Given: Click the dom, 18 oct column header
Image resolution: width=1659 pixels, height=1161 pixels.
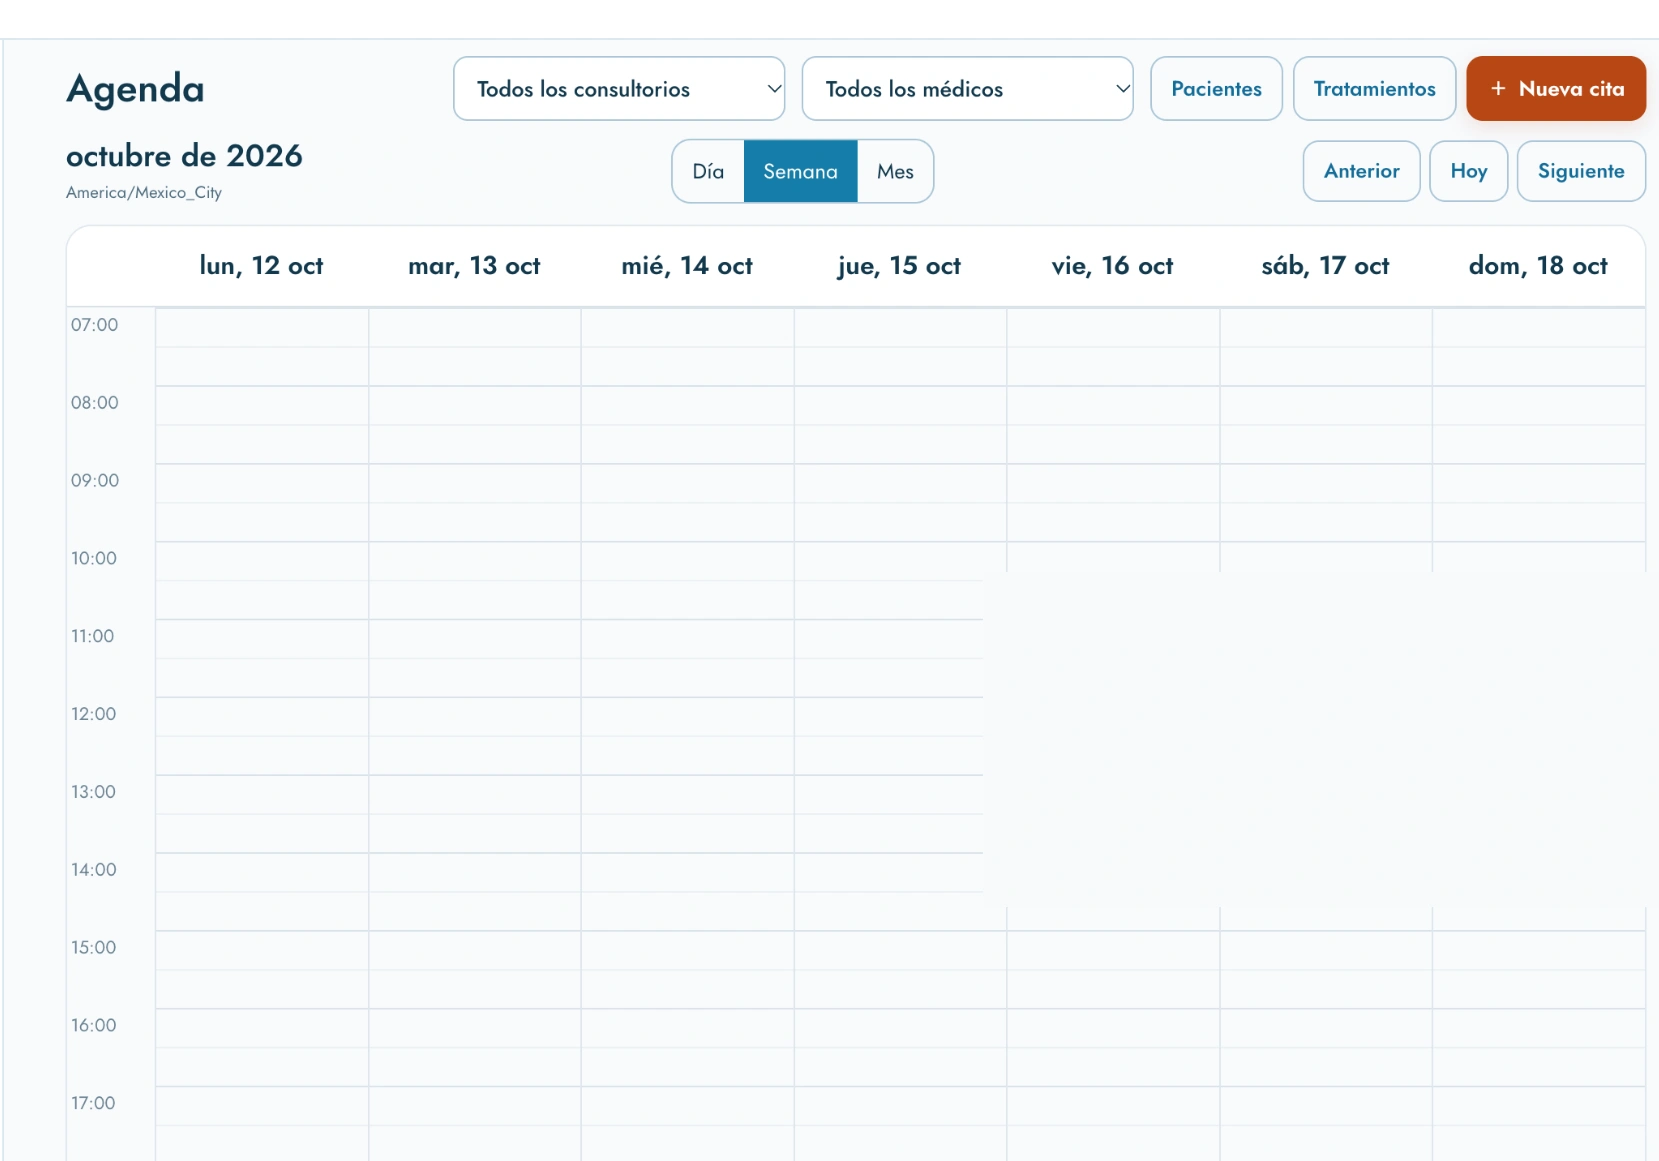Looking at the screenshot, I should 1538,266.
